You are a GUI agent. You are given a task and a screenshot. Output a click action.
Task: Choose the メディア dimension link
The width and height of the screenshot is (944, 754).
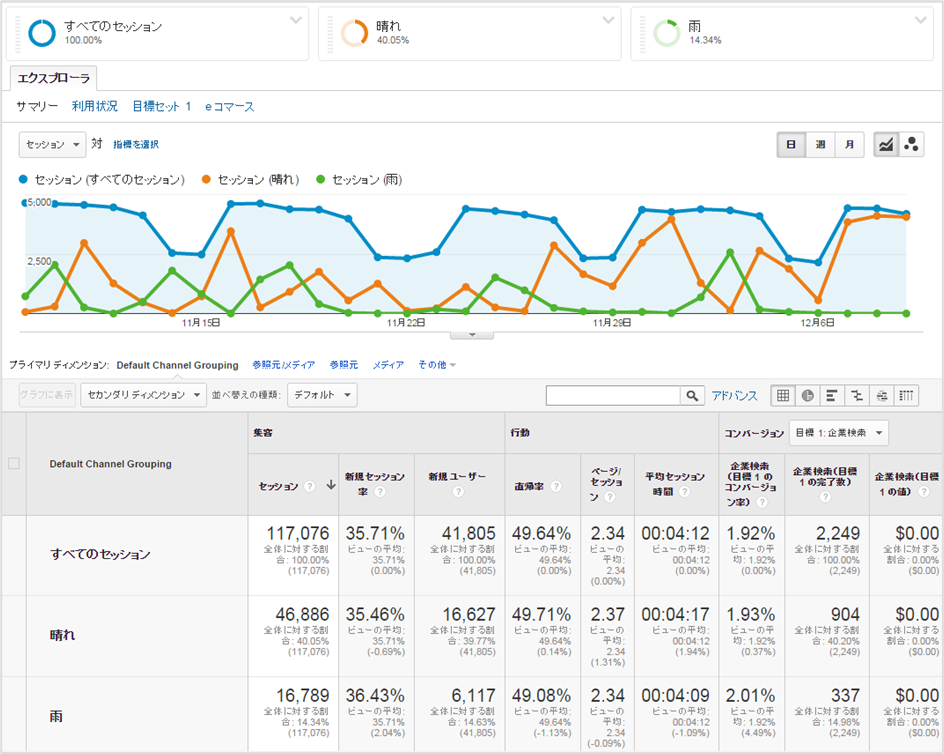(388, 365)
